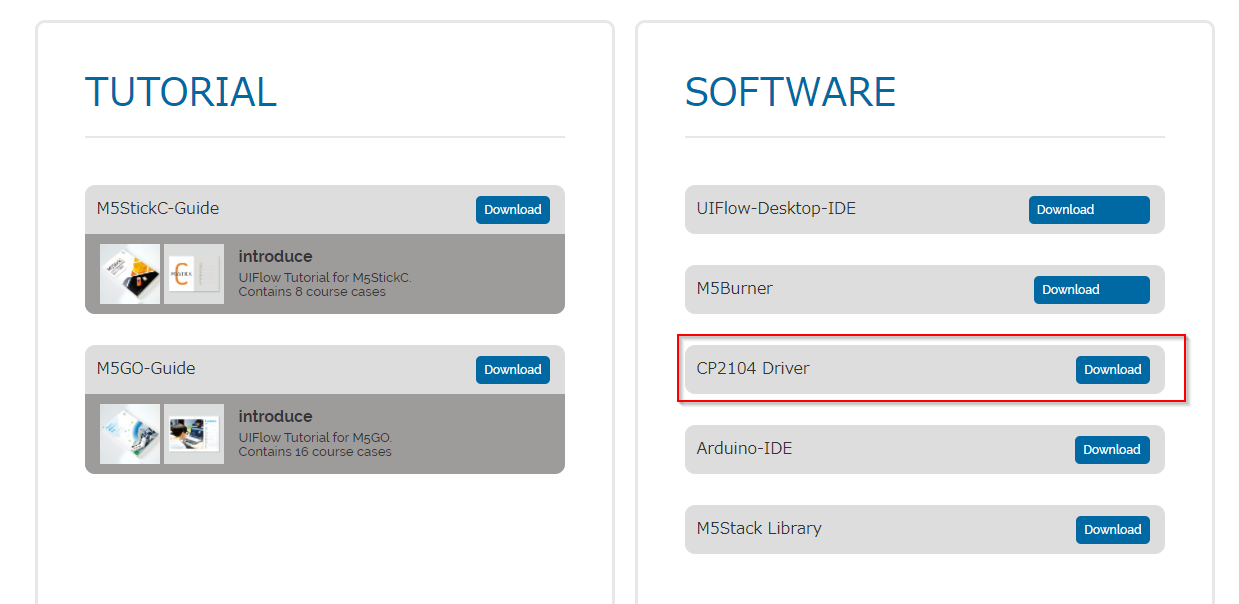The width and height of the screenshot is (1239, 604).
Task: Download the M5GO-Guide tutorial
Action: tap(513, 370)
